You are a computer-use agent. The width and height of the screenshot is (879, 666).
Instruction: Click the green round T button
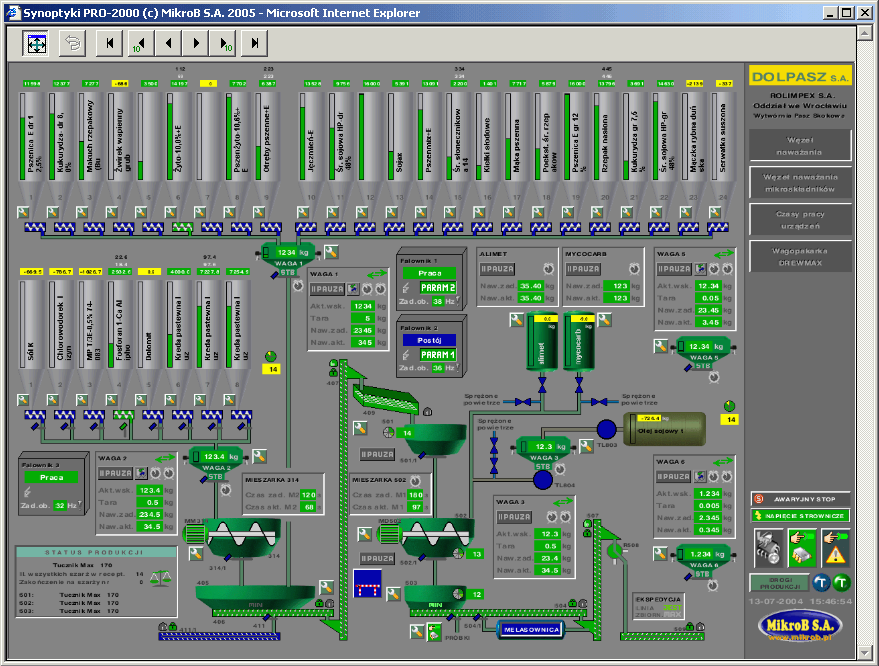click(x=841, y=582)
